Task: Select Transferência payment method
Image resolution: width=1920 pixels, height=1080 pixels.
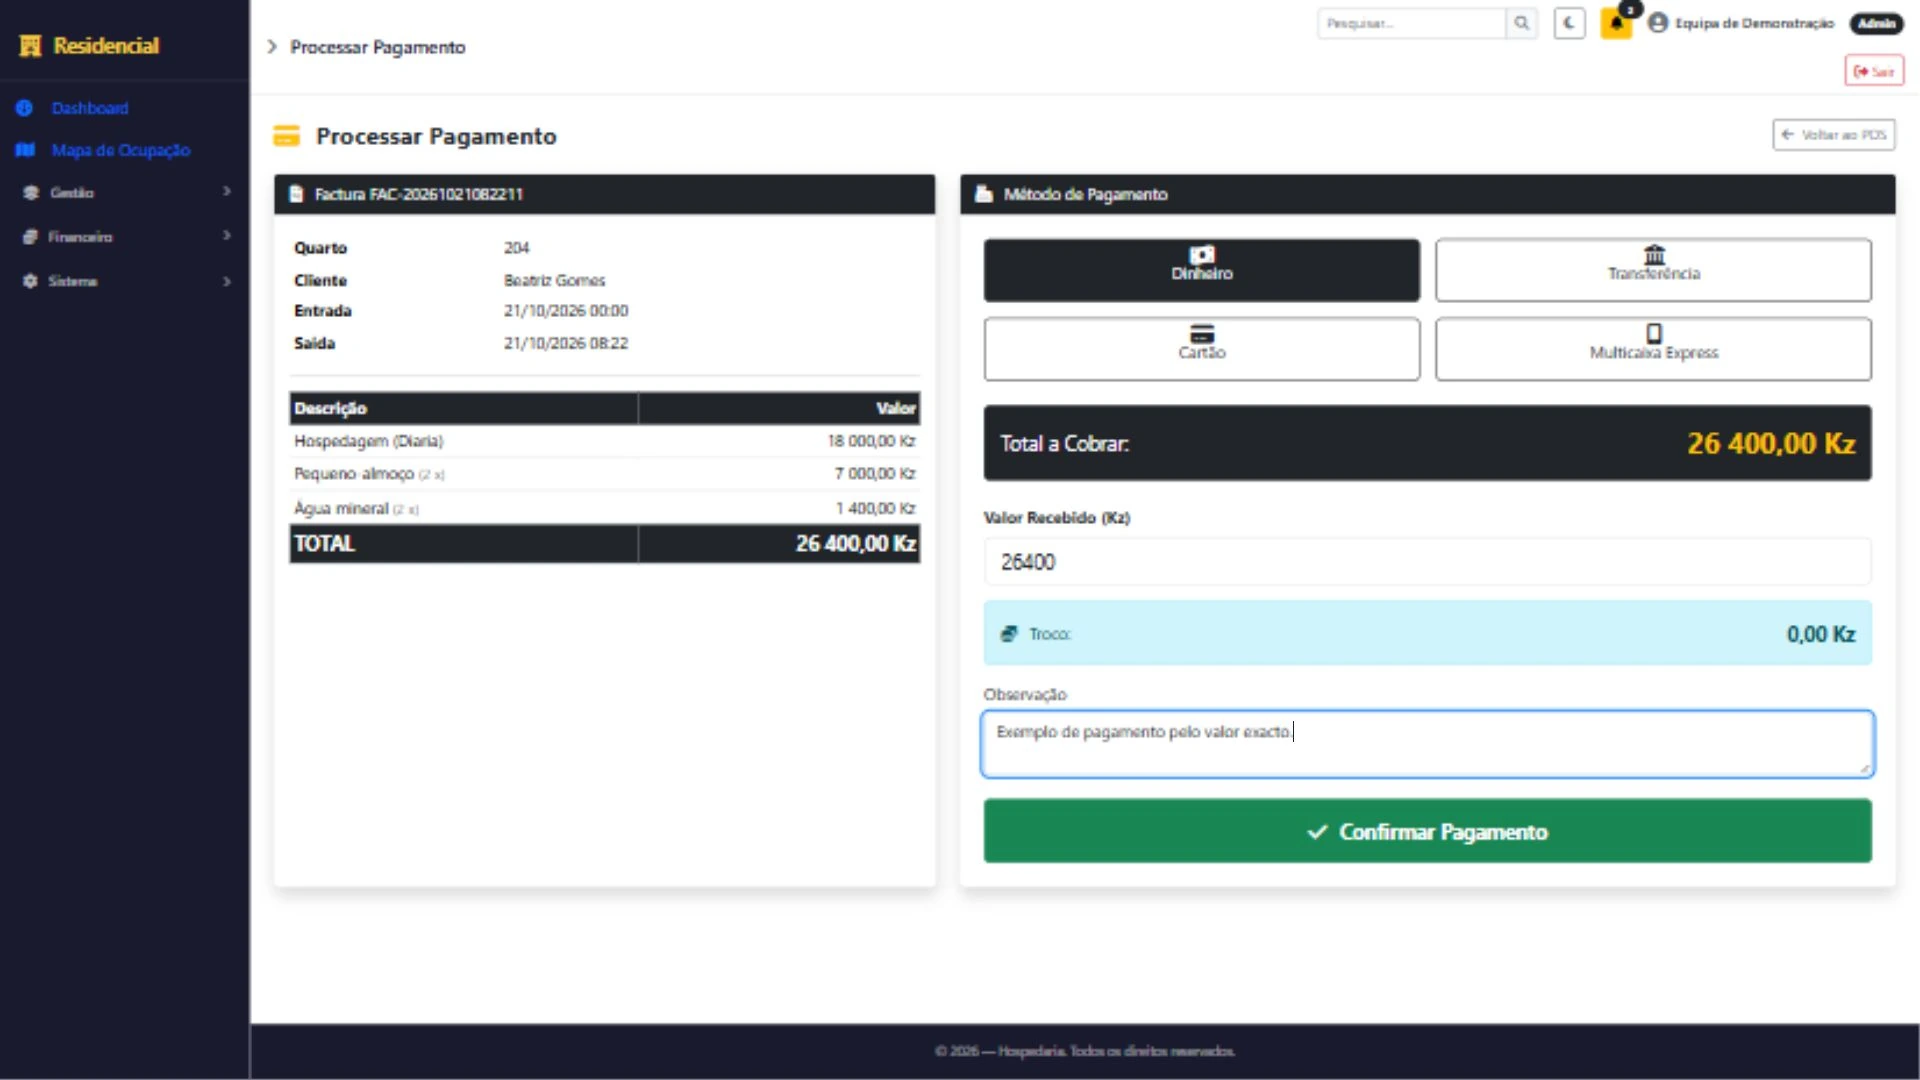Action: (x=1653, y=270)
